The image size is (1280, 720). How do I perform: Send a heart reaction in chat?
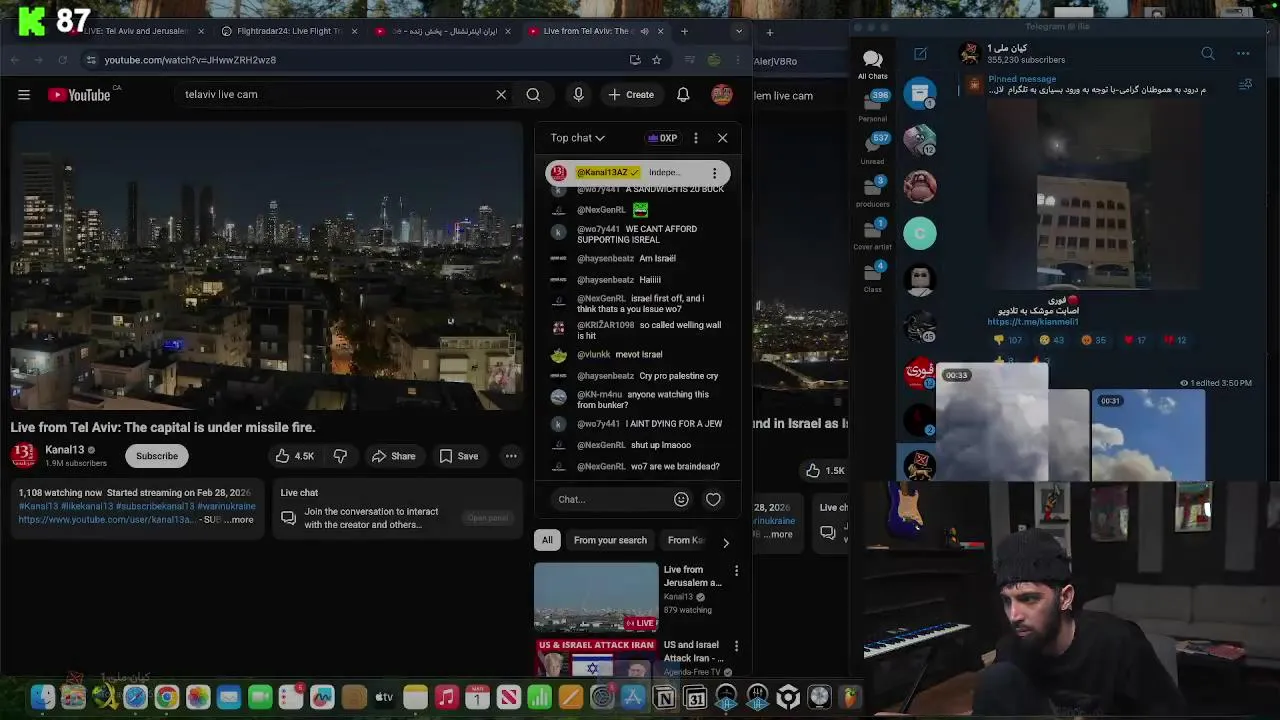tap(713, 499)
